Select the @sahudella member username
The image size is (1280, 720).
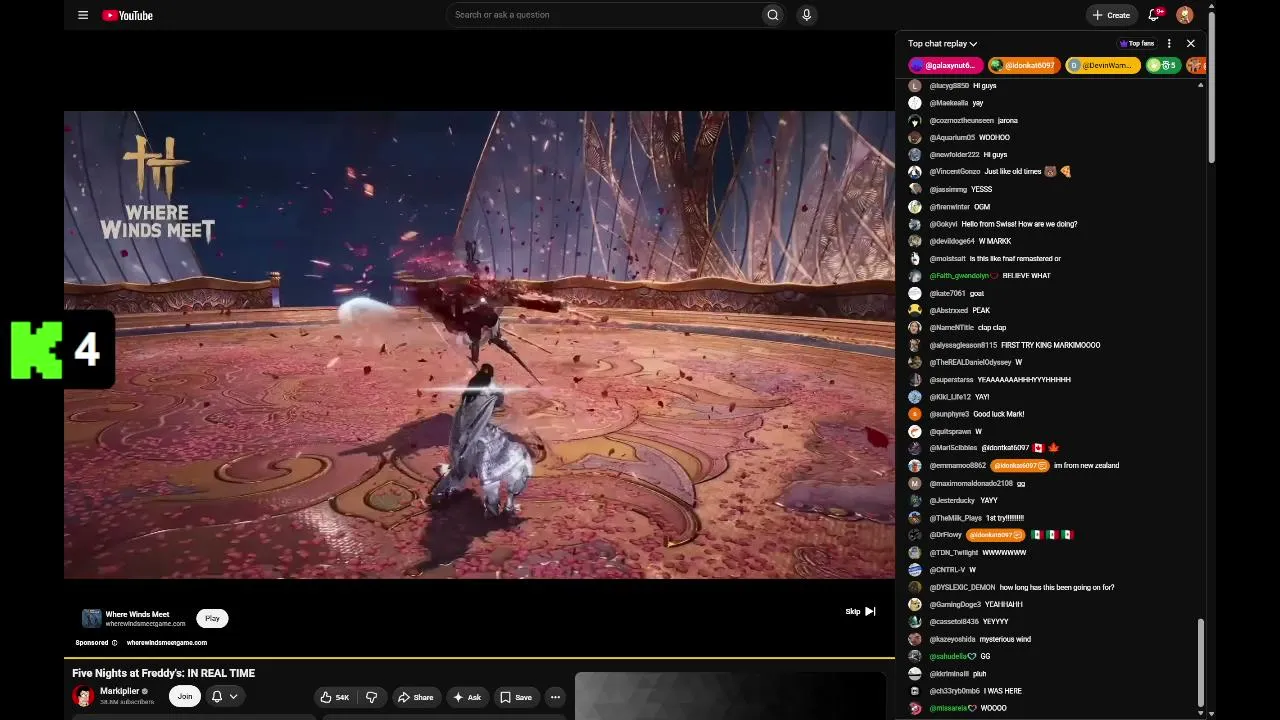(x=948, y=656)
